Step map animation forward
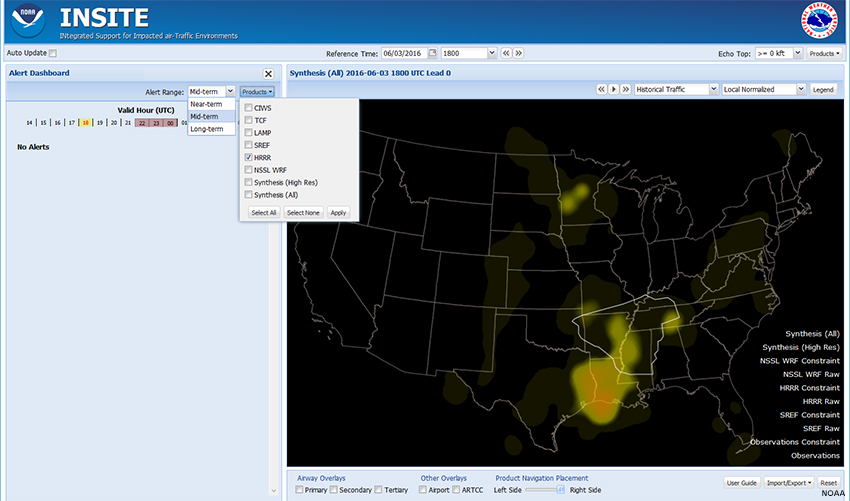The width and height of the screenshot is (850, 501). (626, 89)
